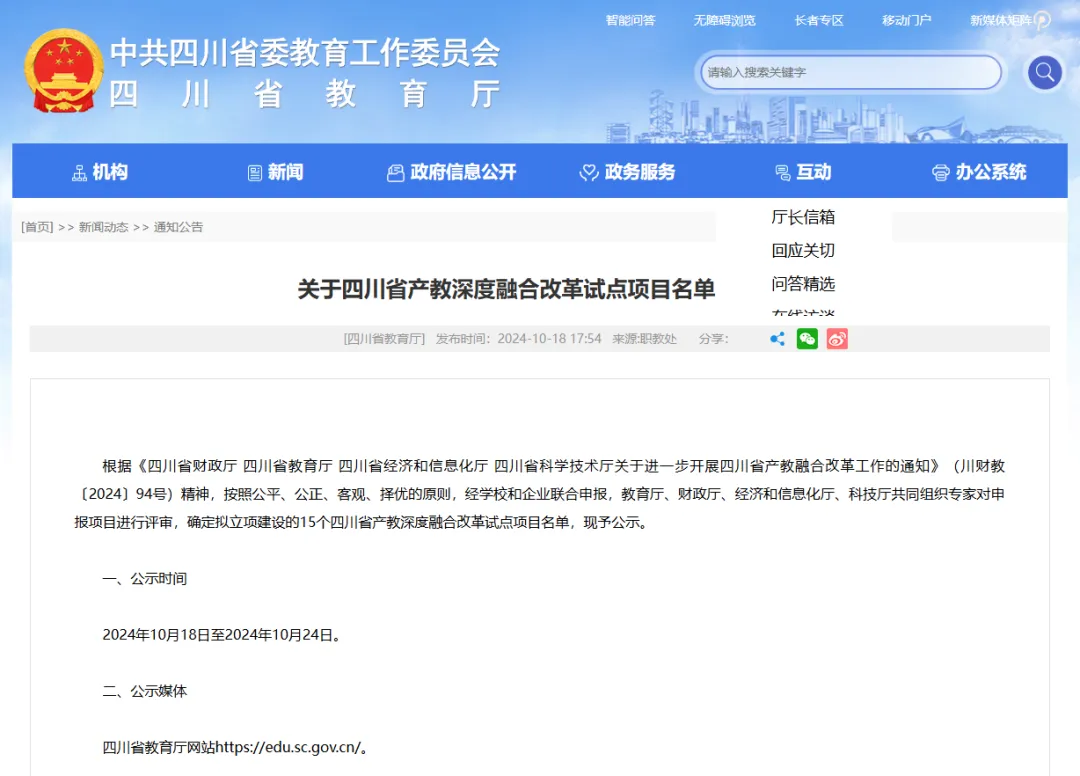1080x776 pixels.
Task: Click the magnifier search button
Action: coord(1045,72)
